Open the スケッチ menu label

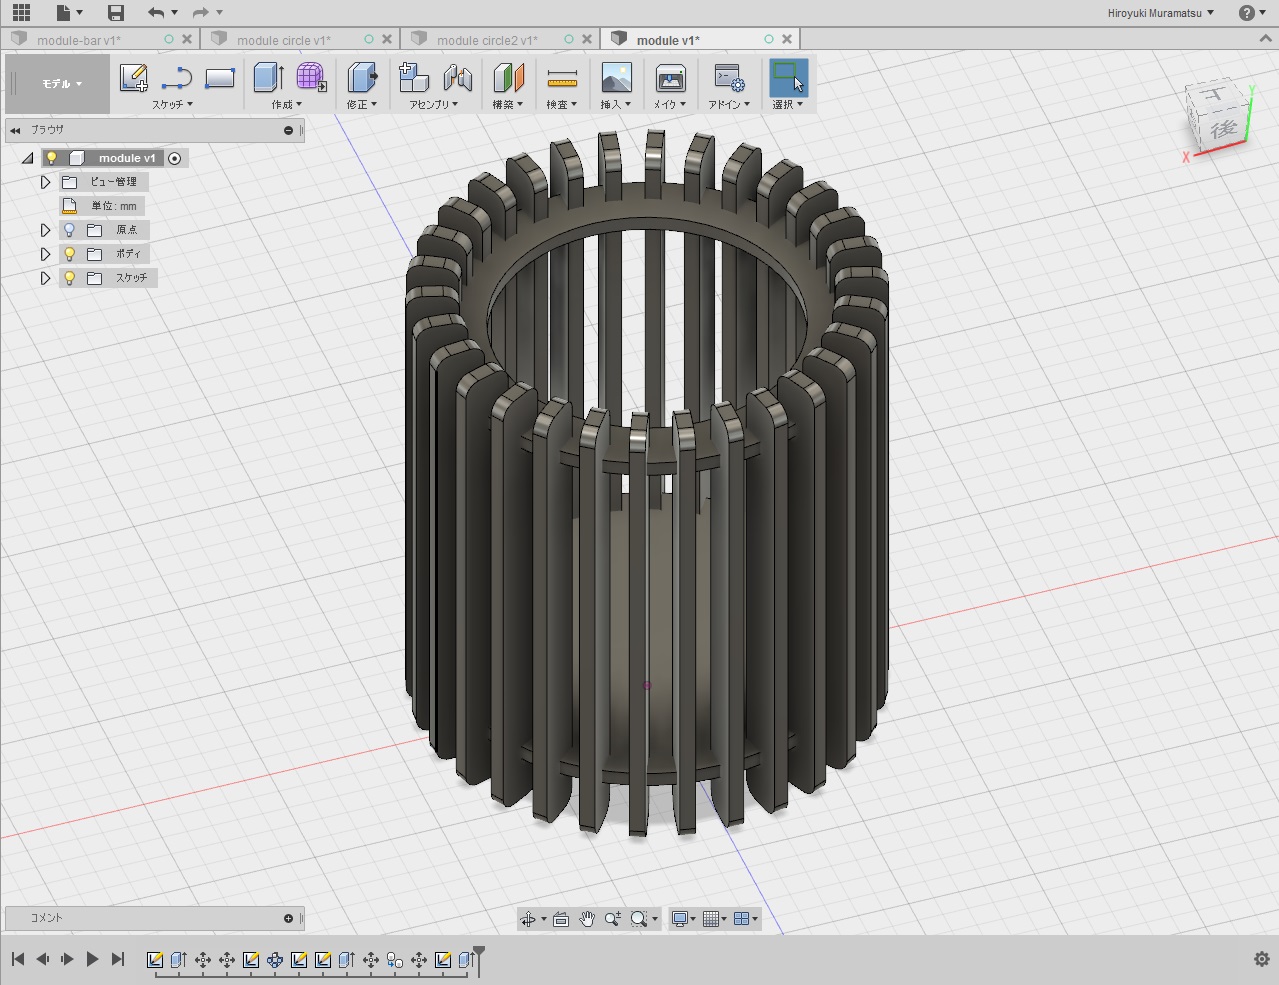coord(172,104)
